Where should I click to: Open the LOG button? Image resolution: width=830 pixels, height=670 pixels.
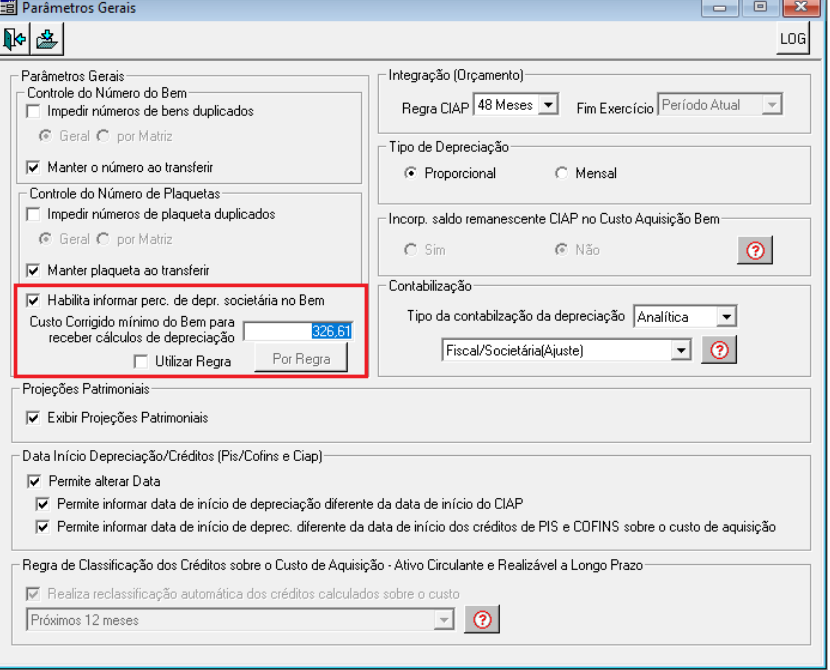[792, 39]
